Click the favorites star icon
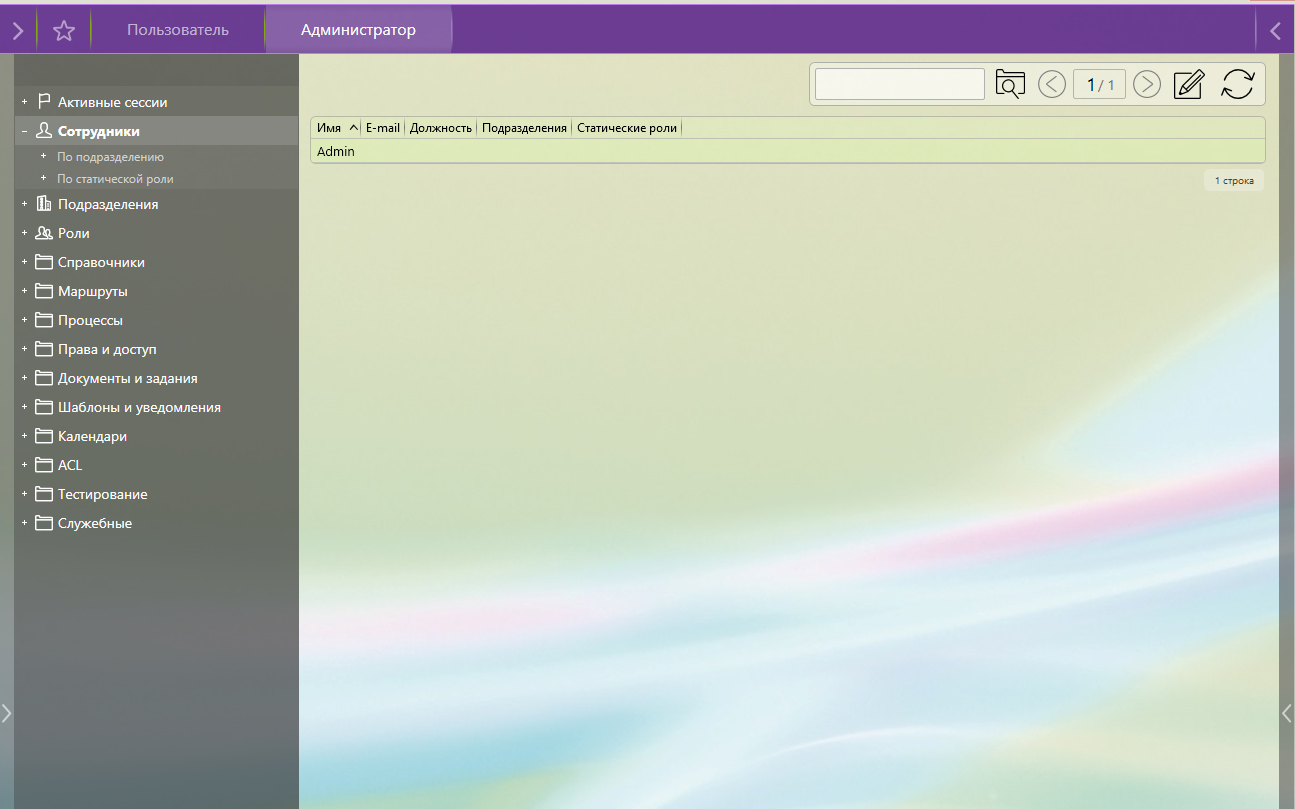1295x809 pixels. pyautogui.click(x=64, y=31)
